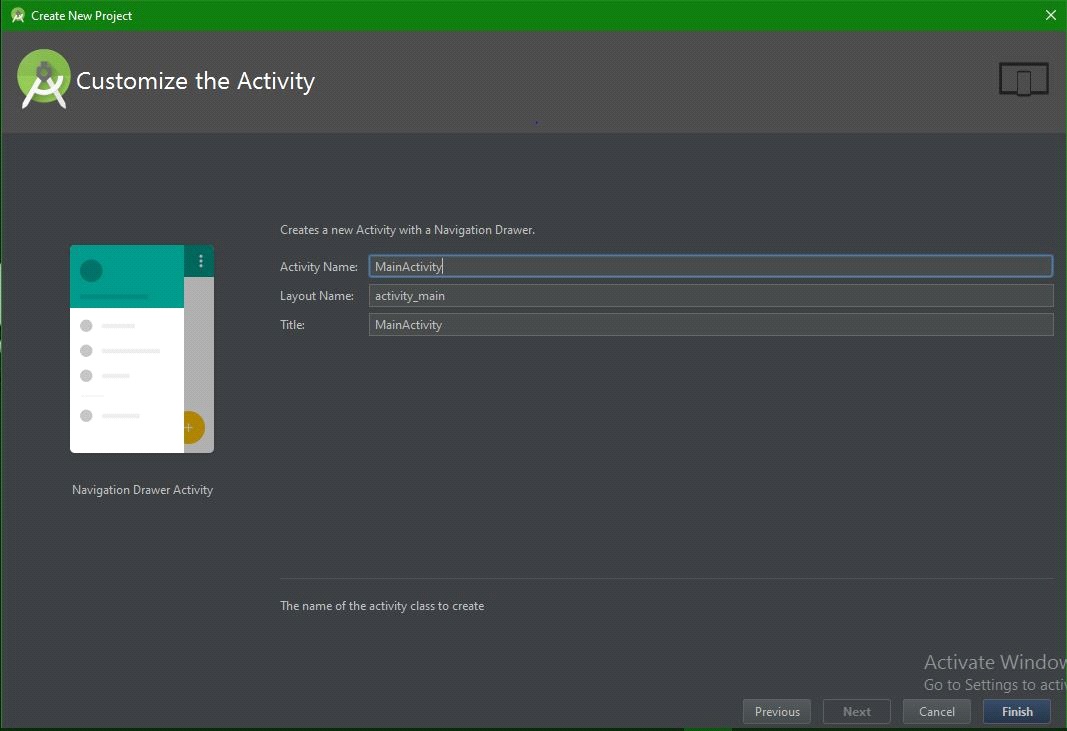Click Previous to return to template selection
Image resolution: width=1067 pixels, height=731 pixels.
pos(776,711)
